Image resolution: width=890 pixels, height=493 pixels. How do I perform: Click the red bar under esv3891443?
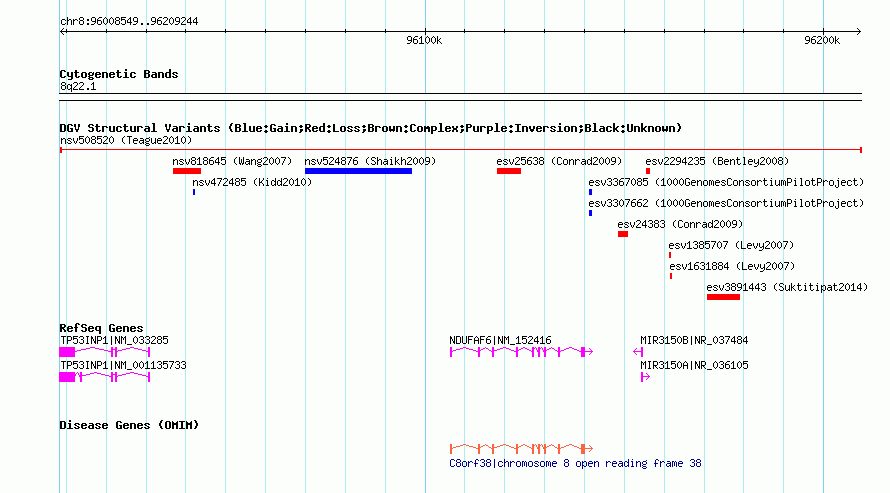pyautogui.click(x=723, y=297)
